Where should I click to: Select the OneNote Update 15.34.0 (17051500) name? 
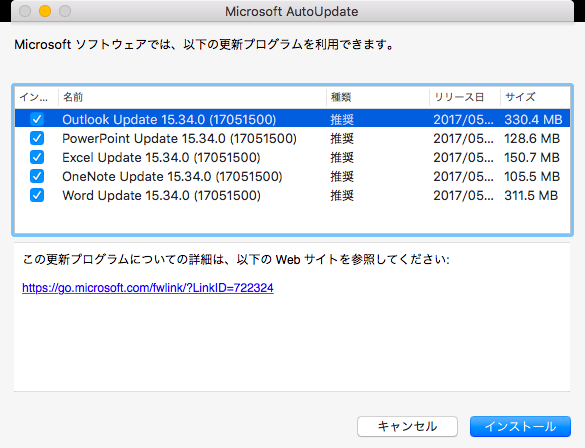[172, 176]
